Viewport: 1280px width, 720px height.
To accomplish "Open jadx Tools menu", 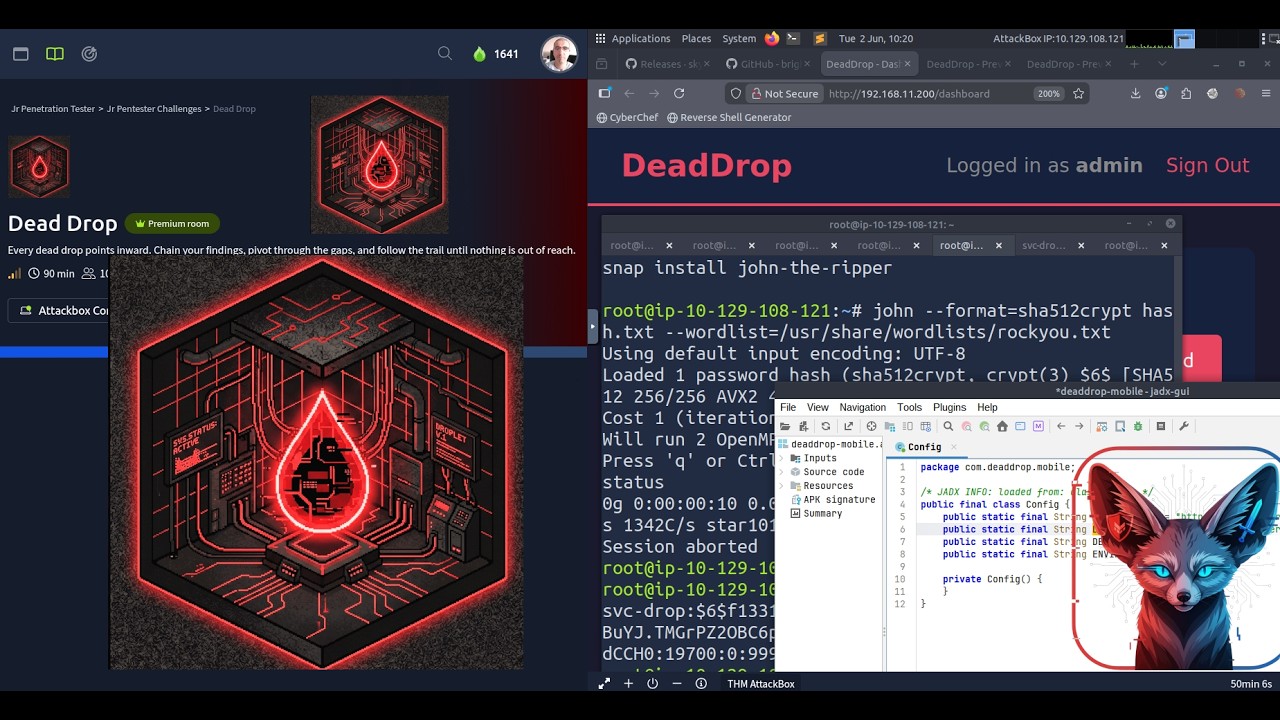I will 909,407.
